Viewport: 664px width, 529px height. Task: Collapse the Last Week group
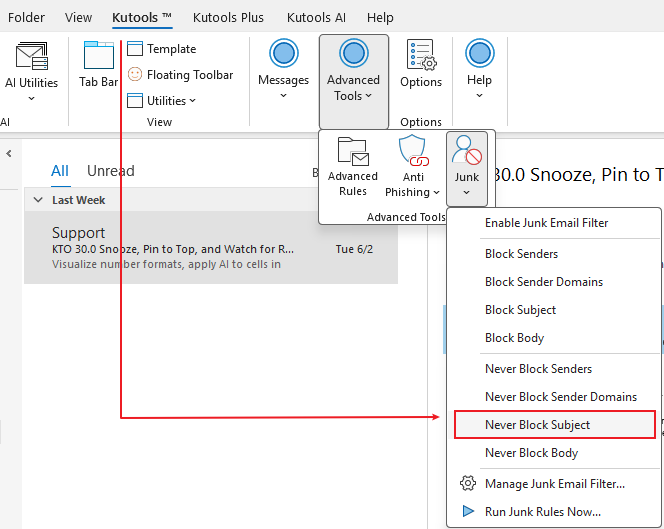click(x=38, y=200)
